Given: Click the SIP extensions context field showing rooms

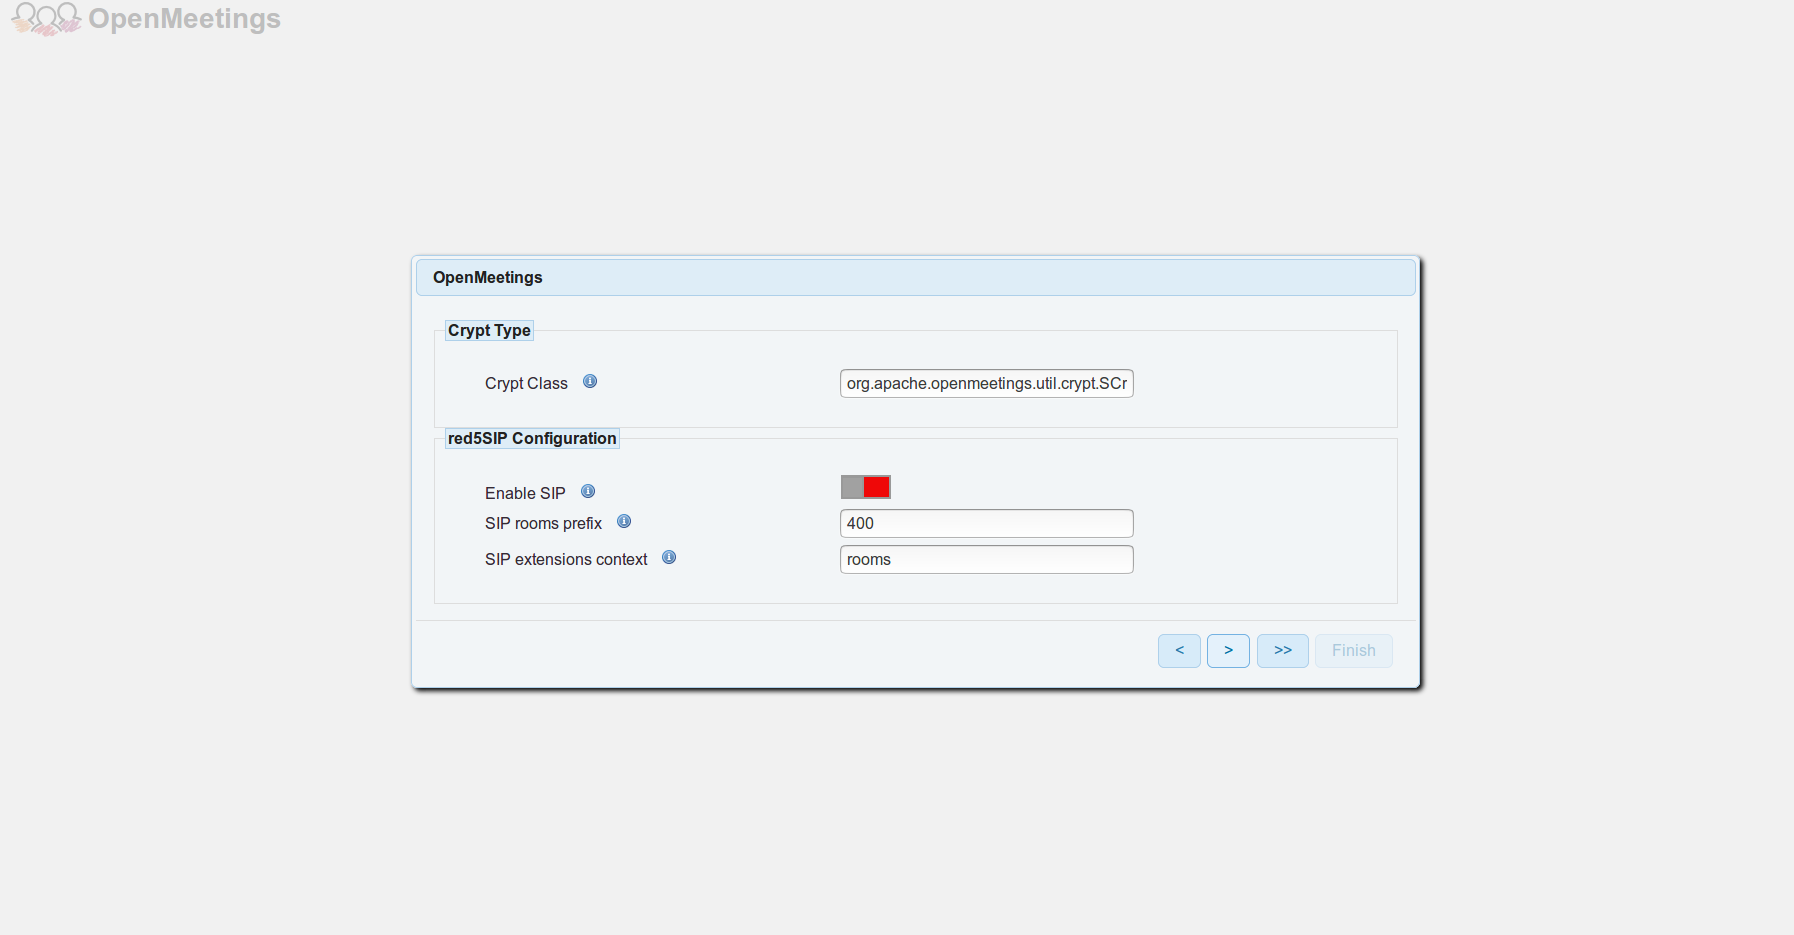Looking at the screenshot, I should click(x=987, y=560).
